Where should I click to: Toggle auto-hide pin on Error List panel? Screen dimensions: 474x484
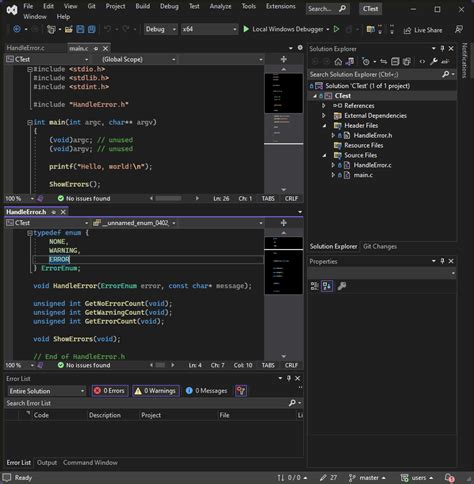coord(289,378)
